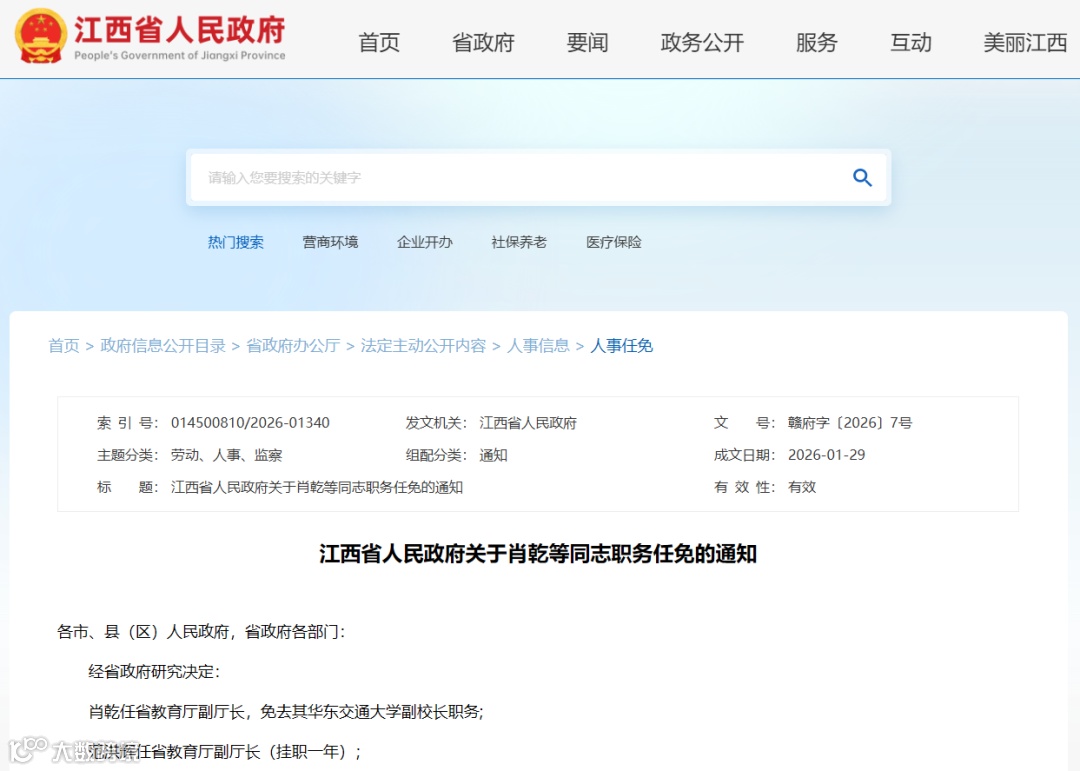Select the 社保养老 hot search term
Image resolution: width=1080 pixels, height=771 pixels.
click(519, 242)
